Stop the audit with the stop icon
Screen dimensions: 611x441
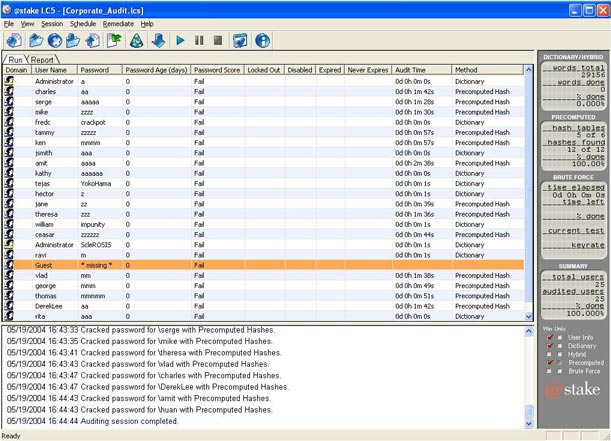coord(218,41)
